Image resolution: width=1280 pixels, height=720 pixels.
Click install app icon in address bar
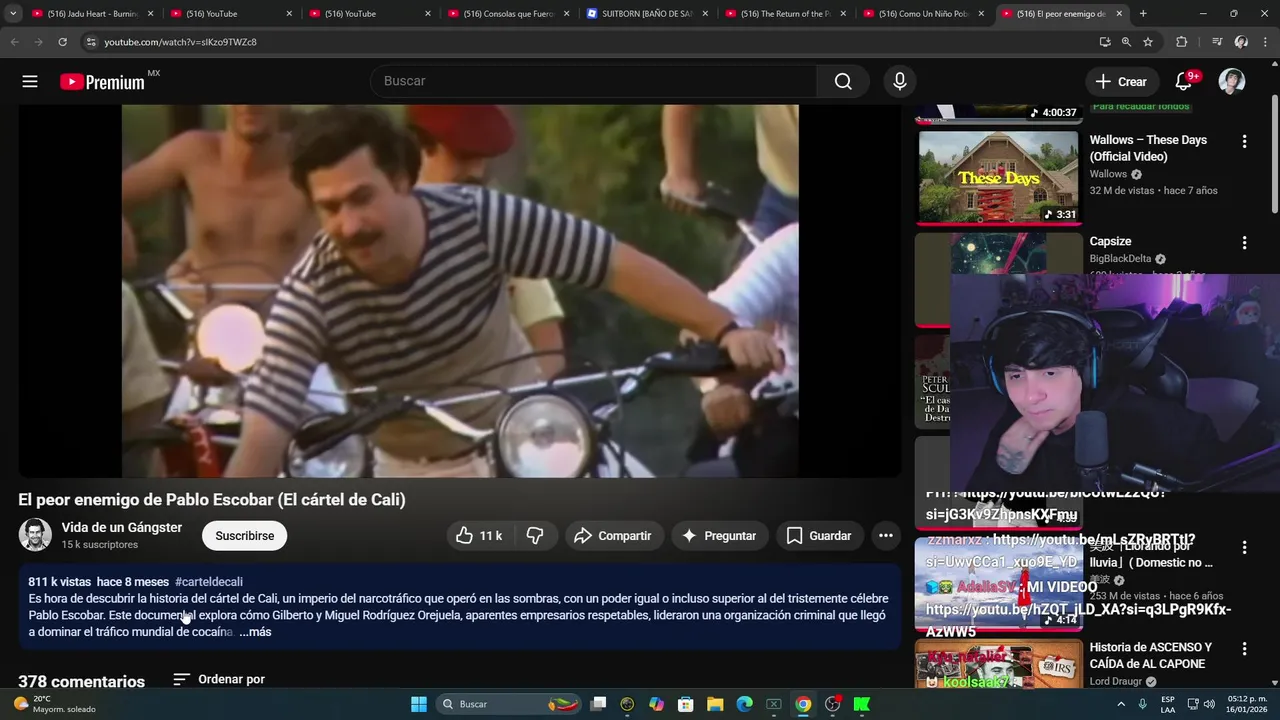1104,42
